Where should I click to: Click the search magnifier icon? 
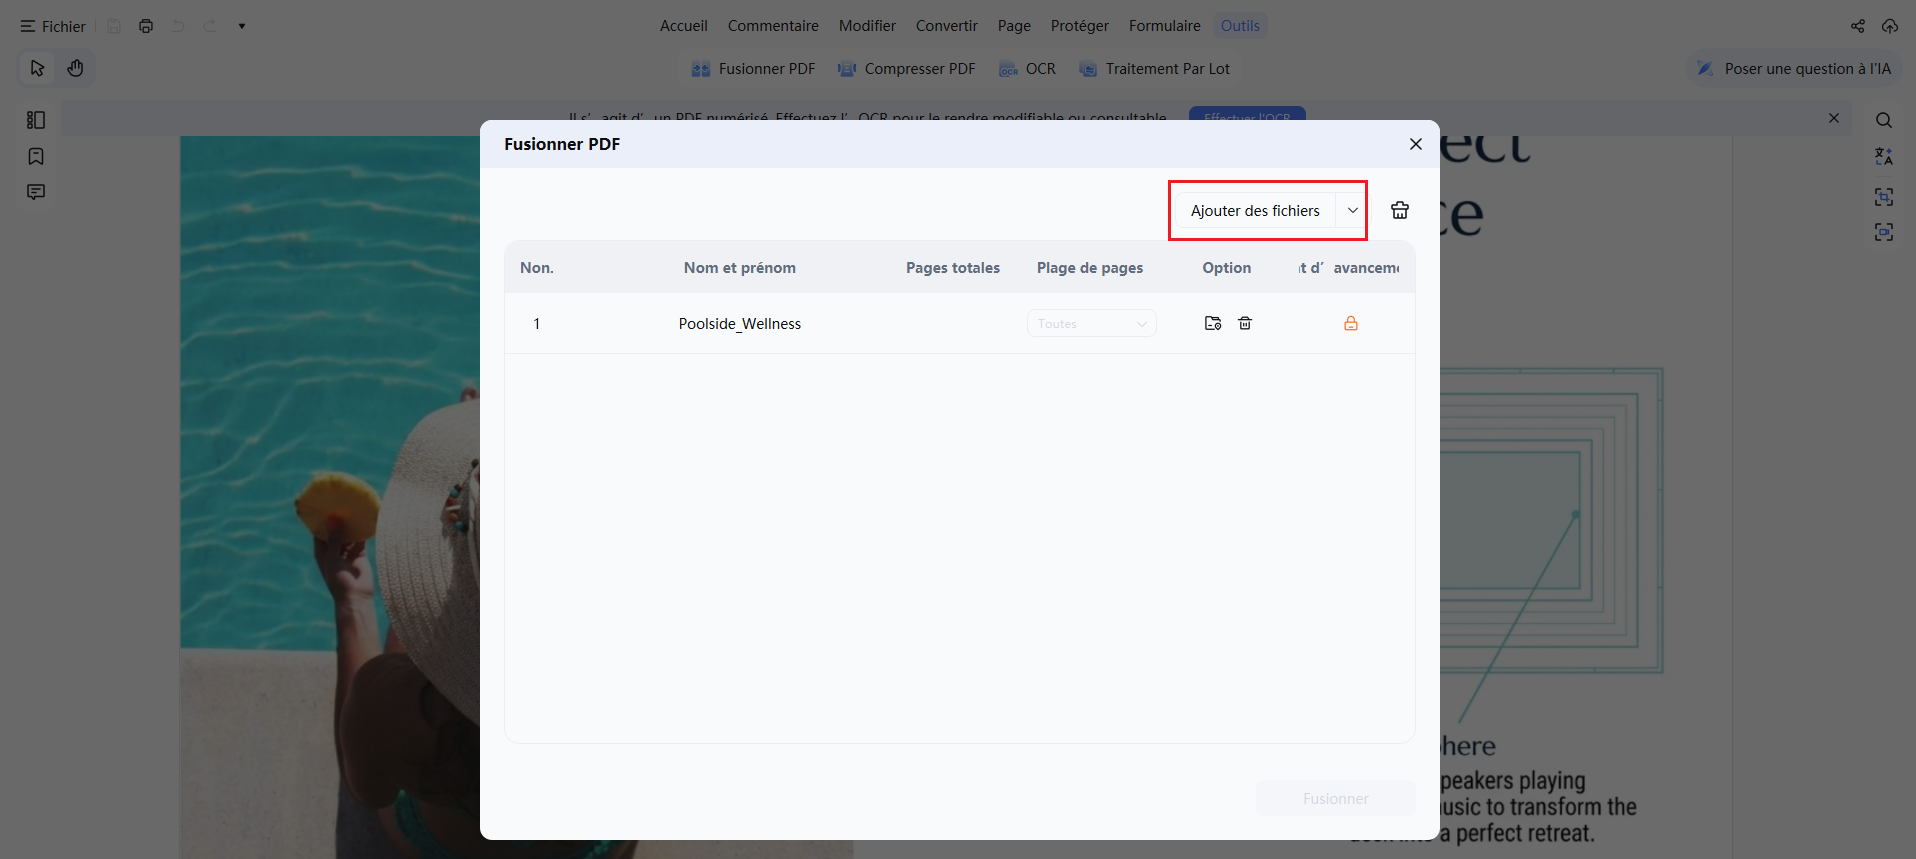point(1884,120)
